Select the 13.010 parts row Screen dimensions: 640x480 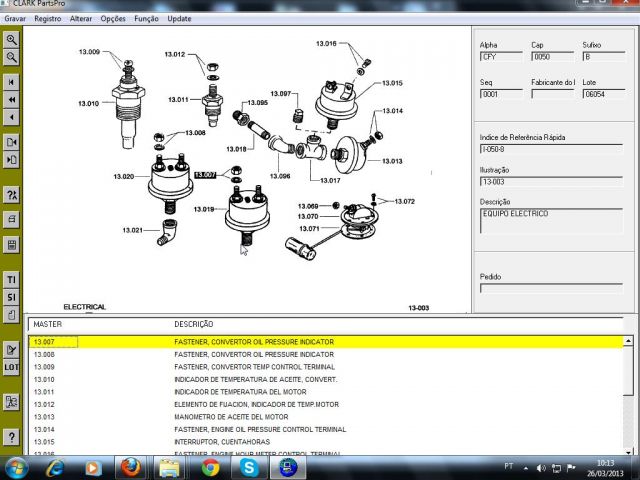click(325, 380)
